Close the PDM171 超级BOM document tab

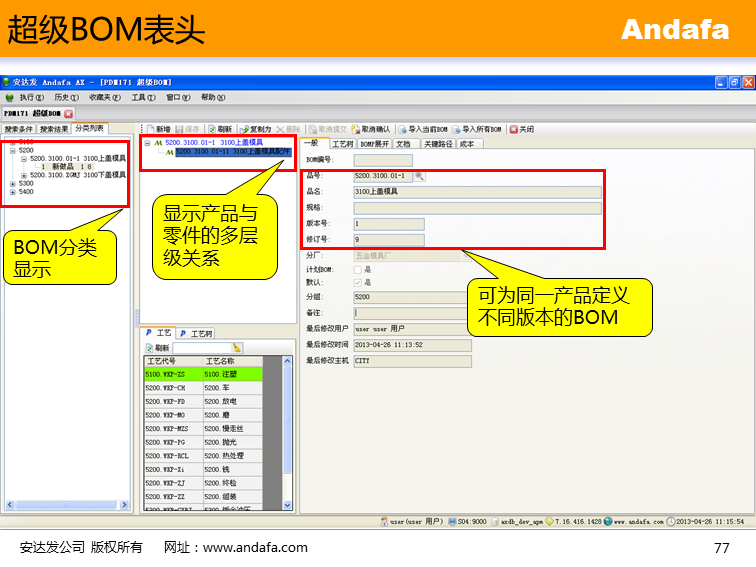69,114
